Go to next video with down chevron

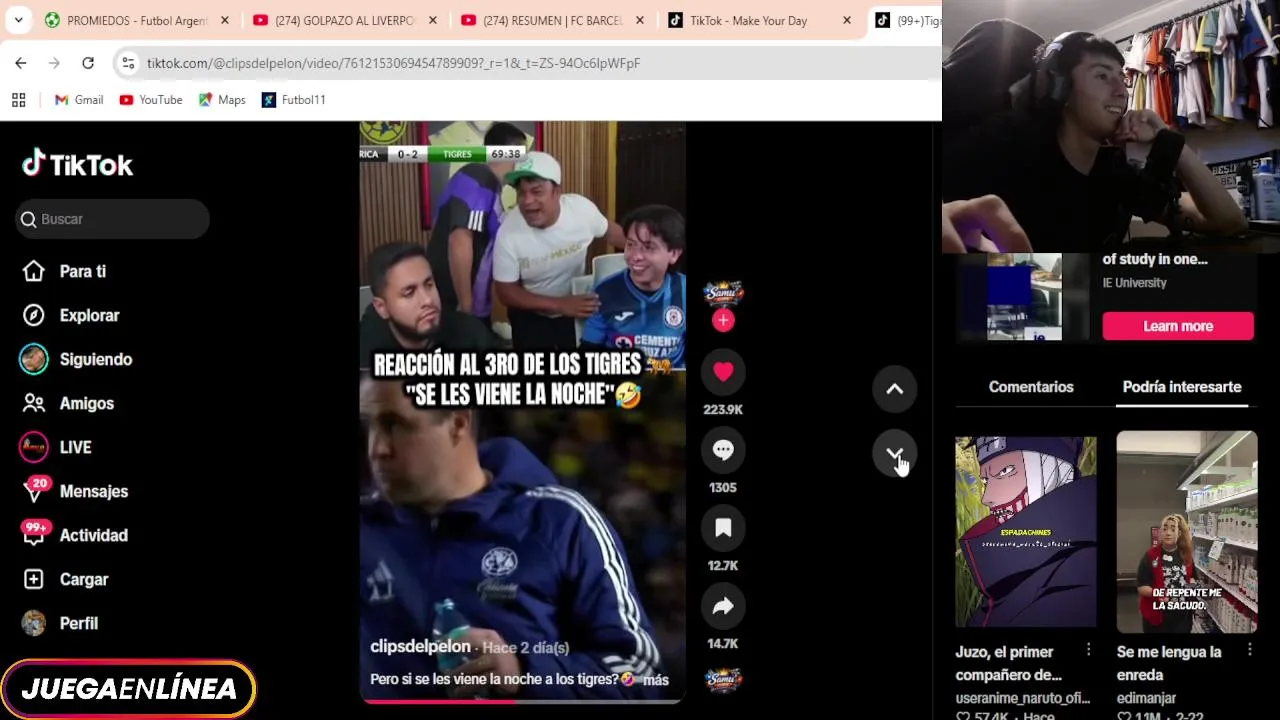(894, 455)
